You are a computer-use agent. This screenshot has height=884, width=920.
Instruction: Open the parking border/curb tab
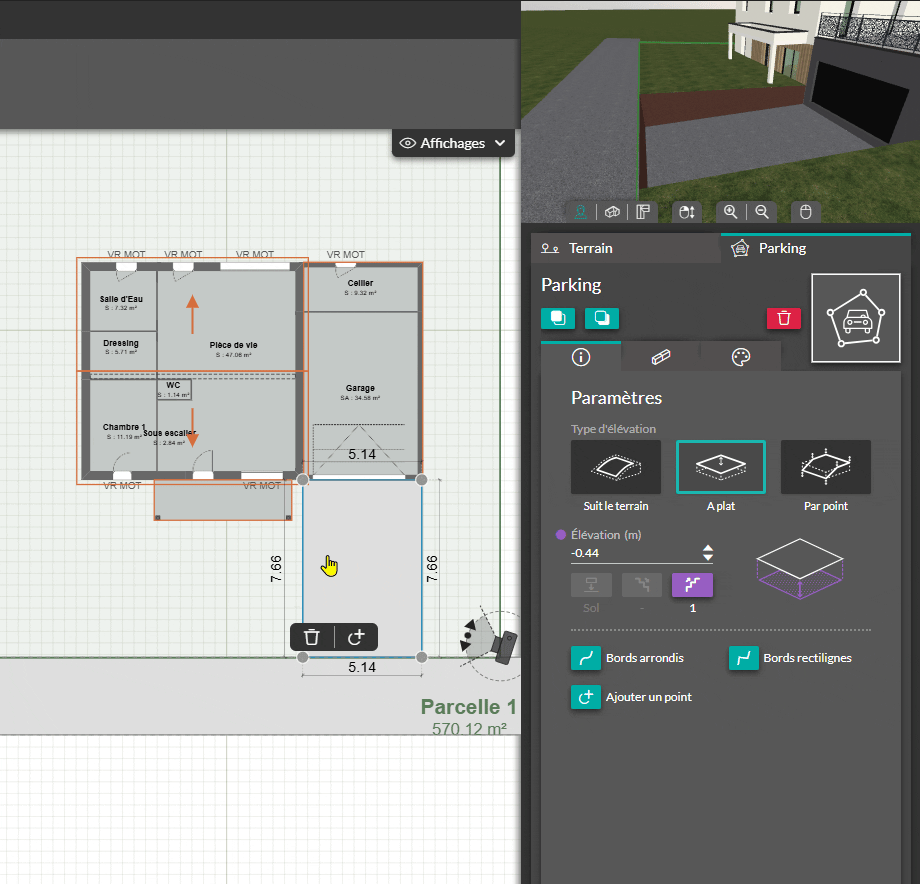[x=661, y=357]
